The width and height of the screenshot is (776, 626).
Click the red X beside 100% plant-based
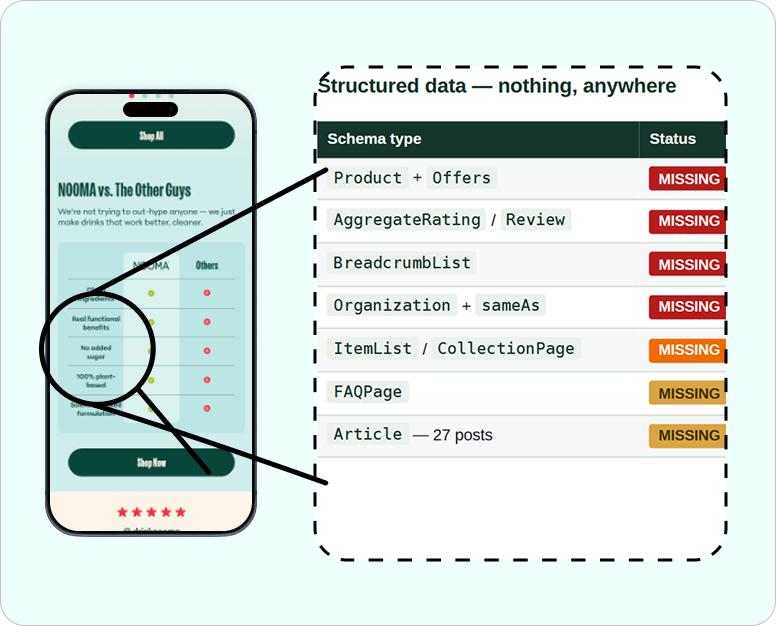point(207,380)
